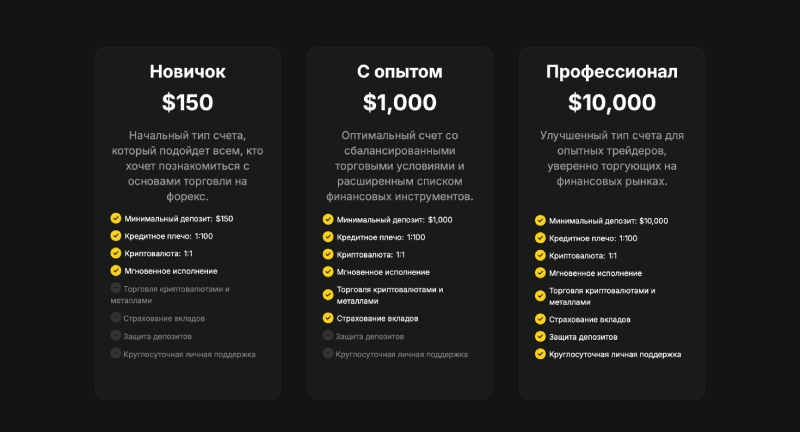The width and height of the screenshot is (800, 432).
Task: Click yellow check beside С опытом Торговля криптовалютами
Action: [328, 295]
